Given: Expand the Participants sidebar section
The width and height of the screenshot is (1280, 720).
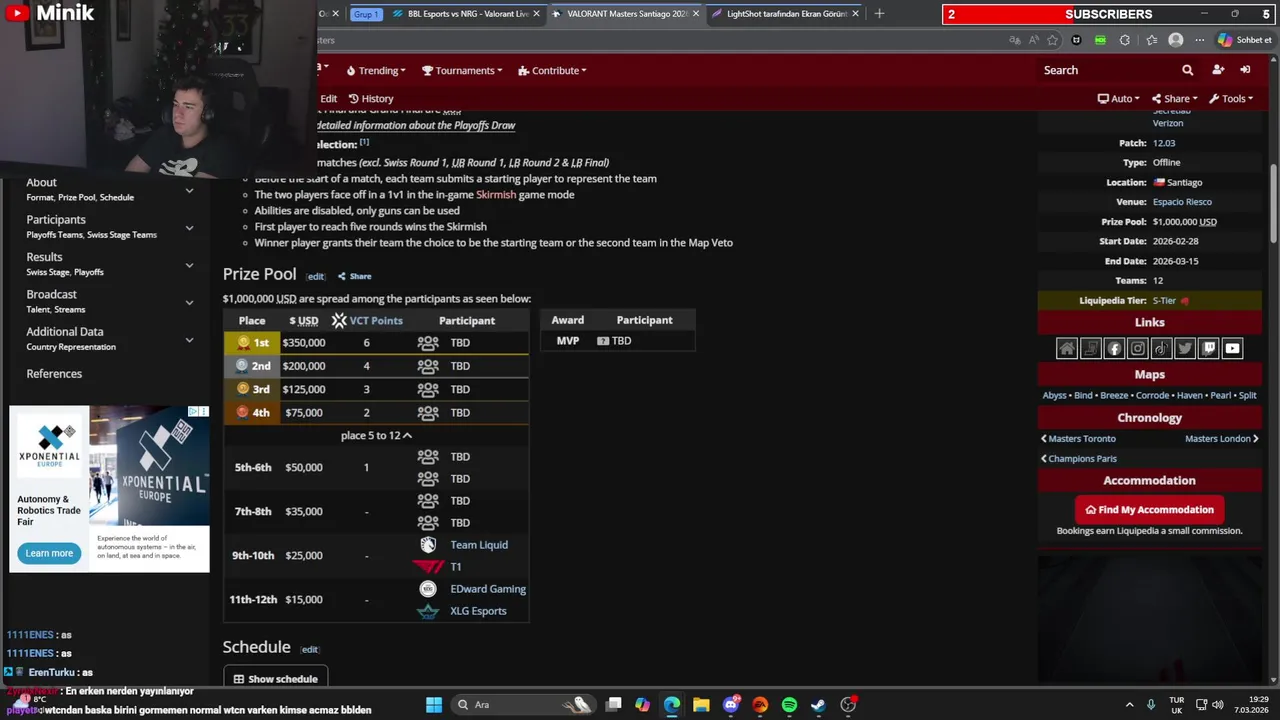Looking at the screenshot, I should click(x=189, y=228).
